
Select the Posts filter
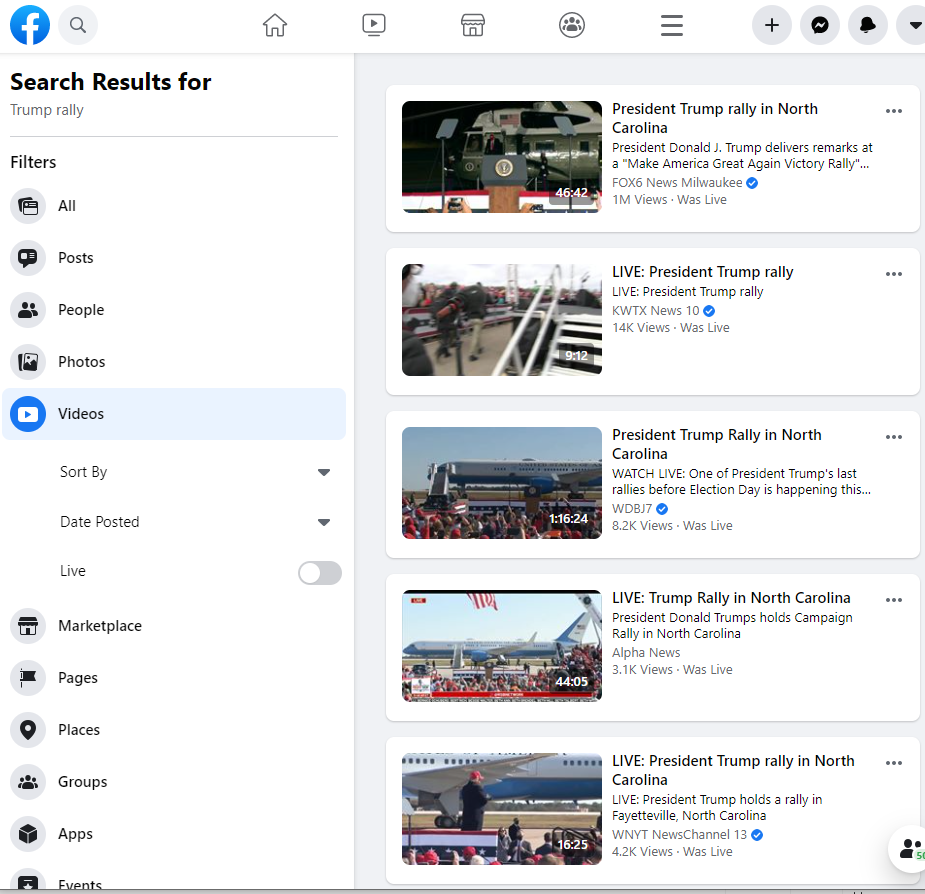[76, 258]
